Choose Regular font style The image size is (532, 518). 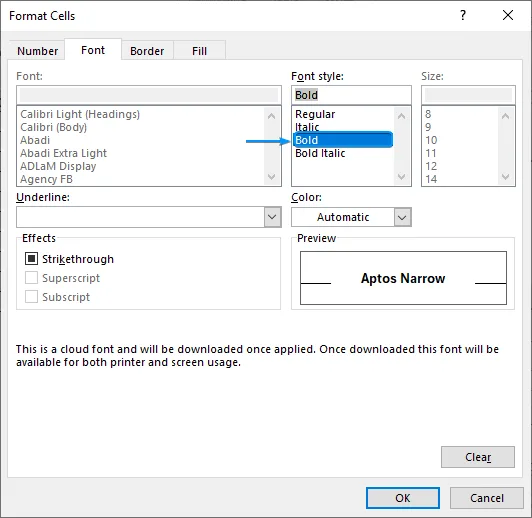[315, 114]
